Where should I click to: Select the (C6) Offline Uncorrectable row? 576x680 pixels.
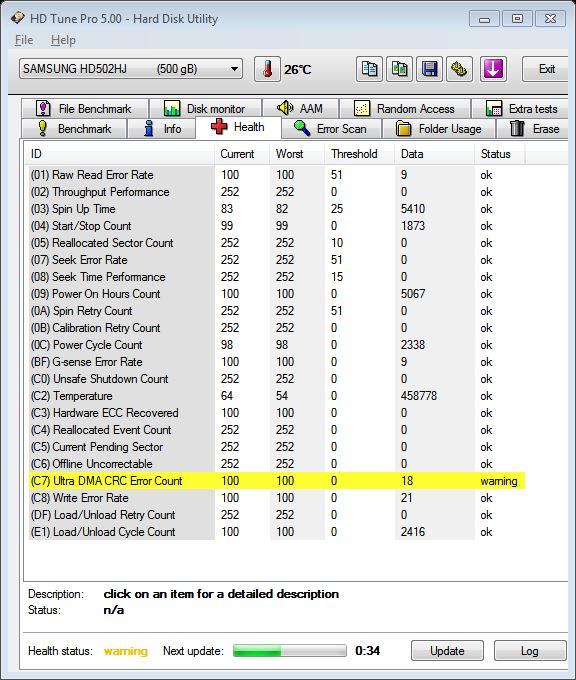[277, 464]
